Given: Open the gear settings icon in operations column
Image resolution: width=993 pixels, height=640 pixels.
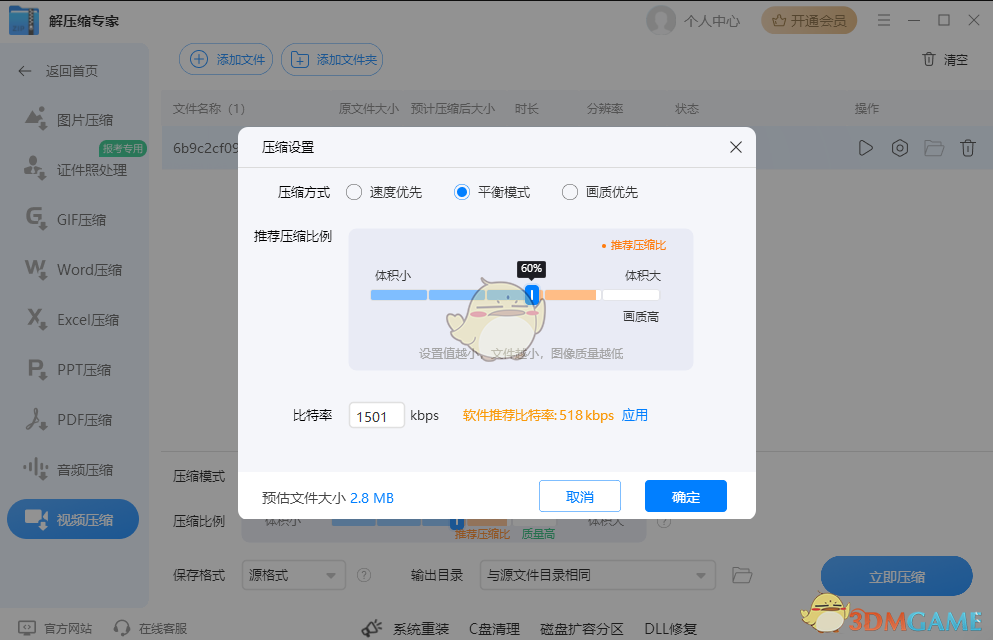Looking at the screenshot, I should pyautogui.click(x=899, y=147).
